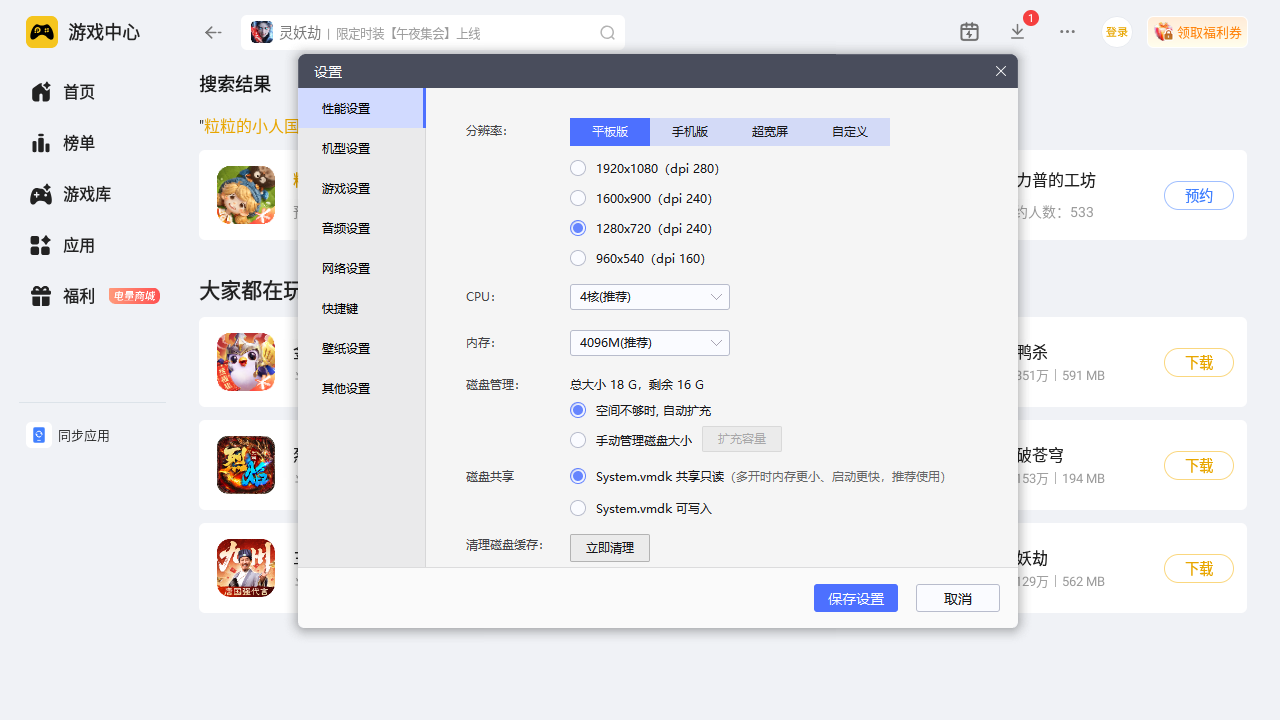The height and width of the screenshot is (720, 1280).
Task: Open the 内存 4096M dropdown
Action: [x=649, y=343]
